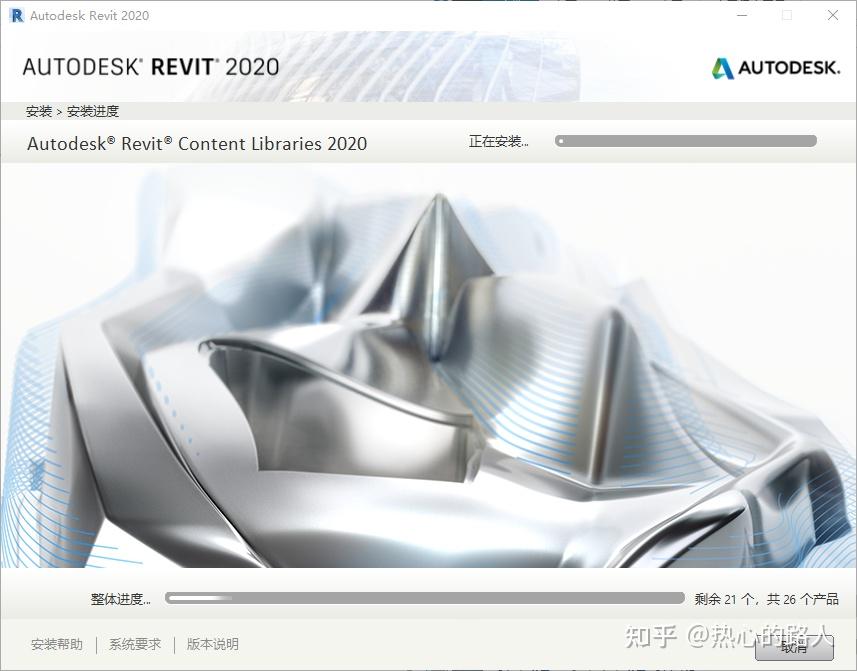Click the Autodesk Revit 2020 window title
This screenshot has height=671, width=857.
click(88, 15)
